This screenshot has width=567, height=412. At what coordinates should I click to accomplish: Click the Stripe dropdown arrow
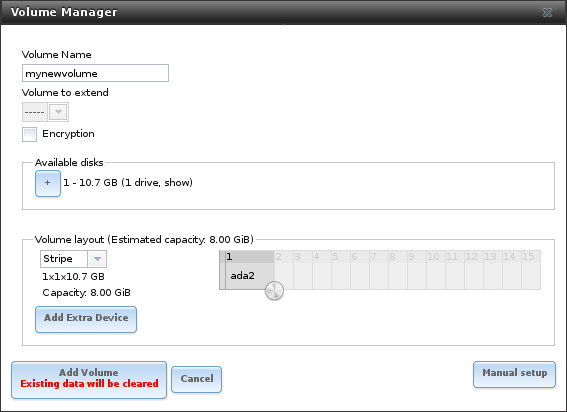pyautogui.click(x=97, y=259)
